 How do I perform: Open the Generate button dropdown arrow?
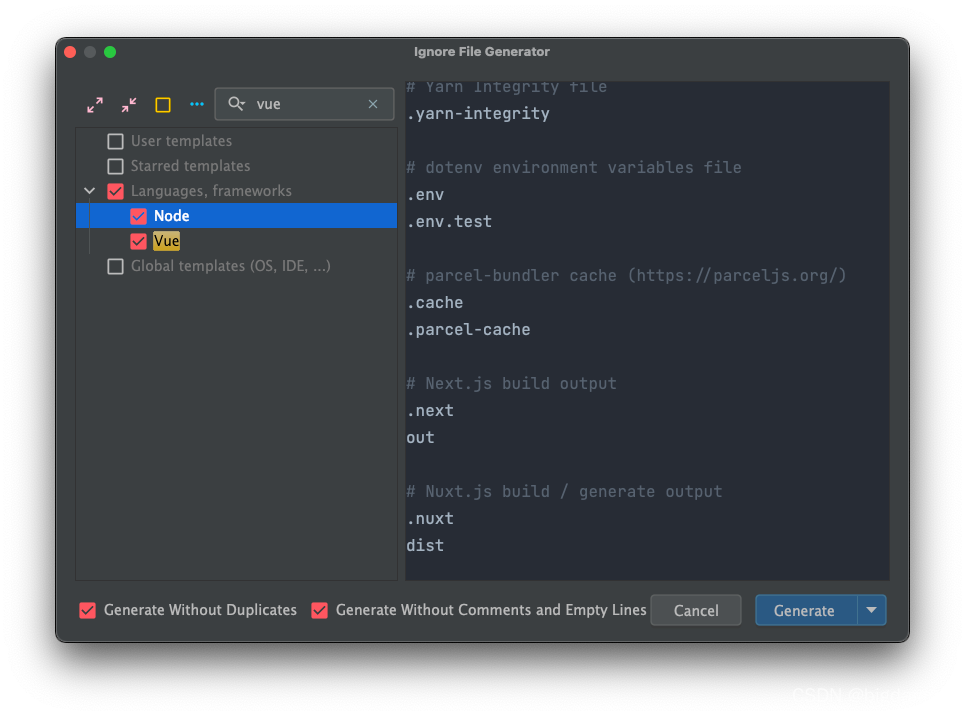coord(871,610)
